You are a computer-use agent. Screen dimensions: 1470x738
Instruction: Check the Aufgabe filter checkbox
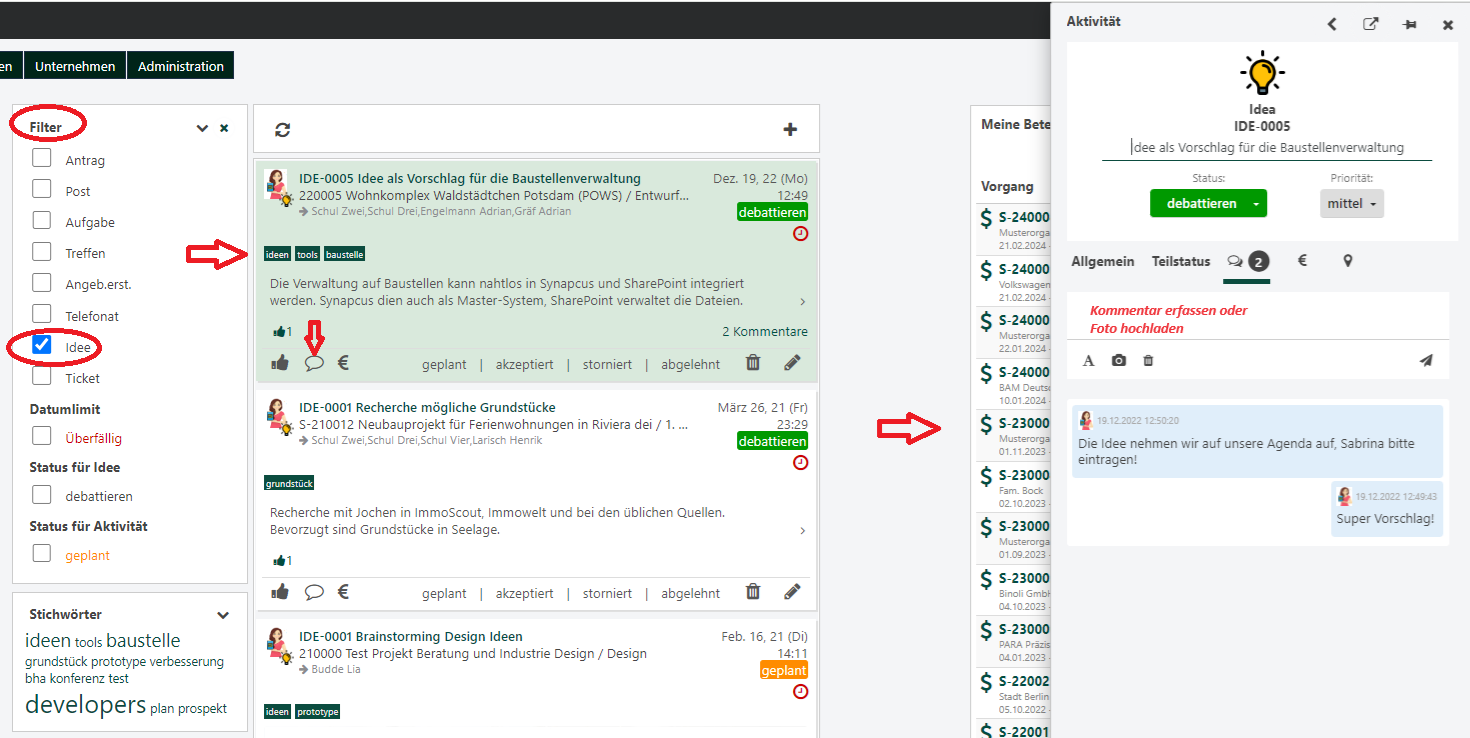click(42, 221)
